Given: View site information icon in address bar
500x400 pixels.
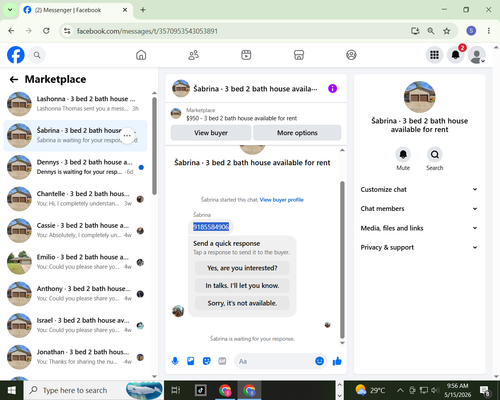Looking at the screenshot, I should [67, 31].
